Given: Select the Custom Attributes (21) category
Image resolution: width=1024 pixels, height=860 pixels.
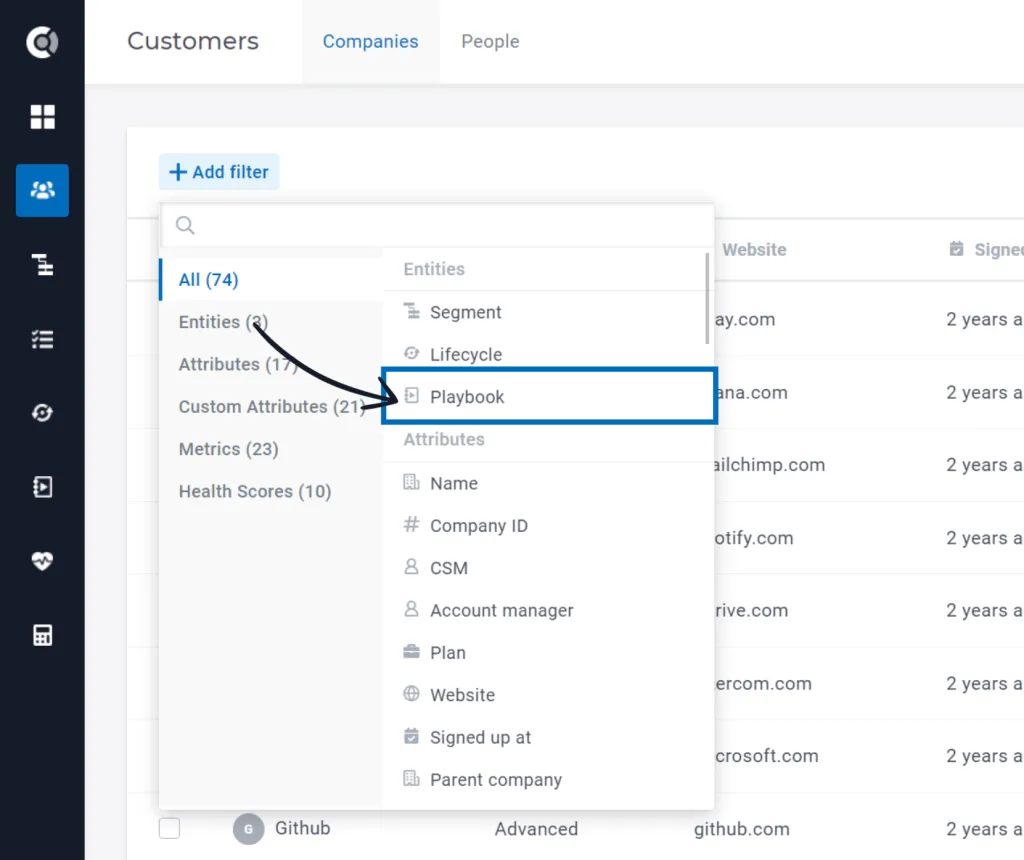Looking at the screenshot, I should coord(271,407).
